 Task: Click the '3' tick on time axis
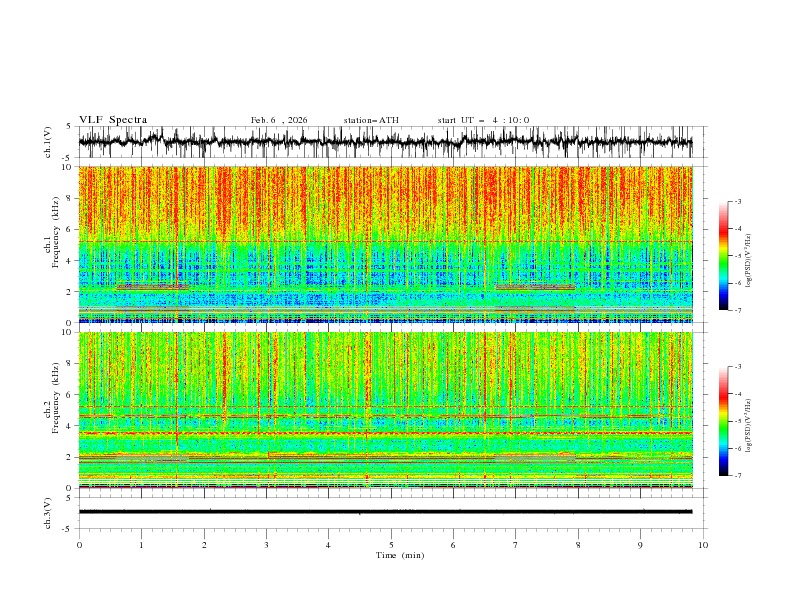point(266,545)
